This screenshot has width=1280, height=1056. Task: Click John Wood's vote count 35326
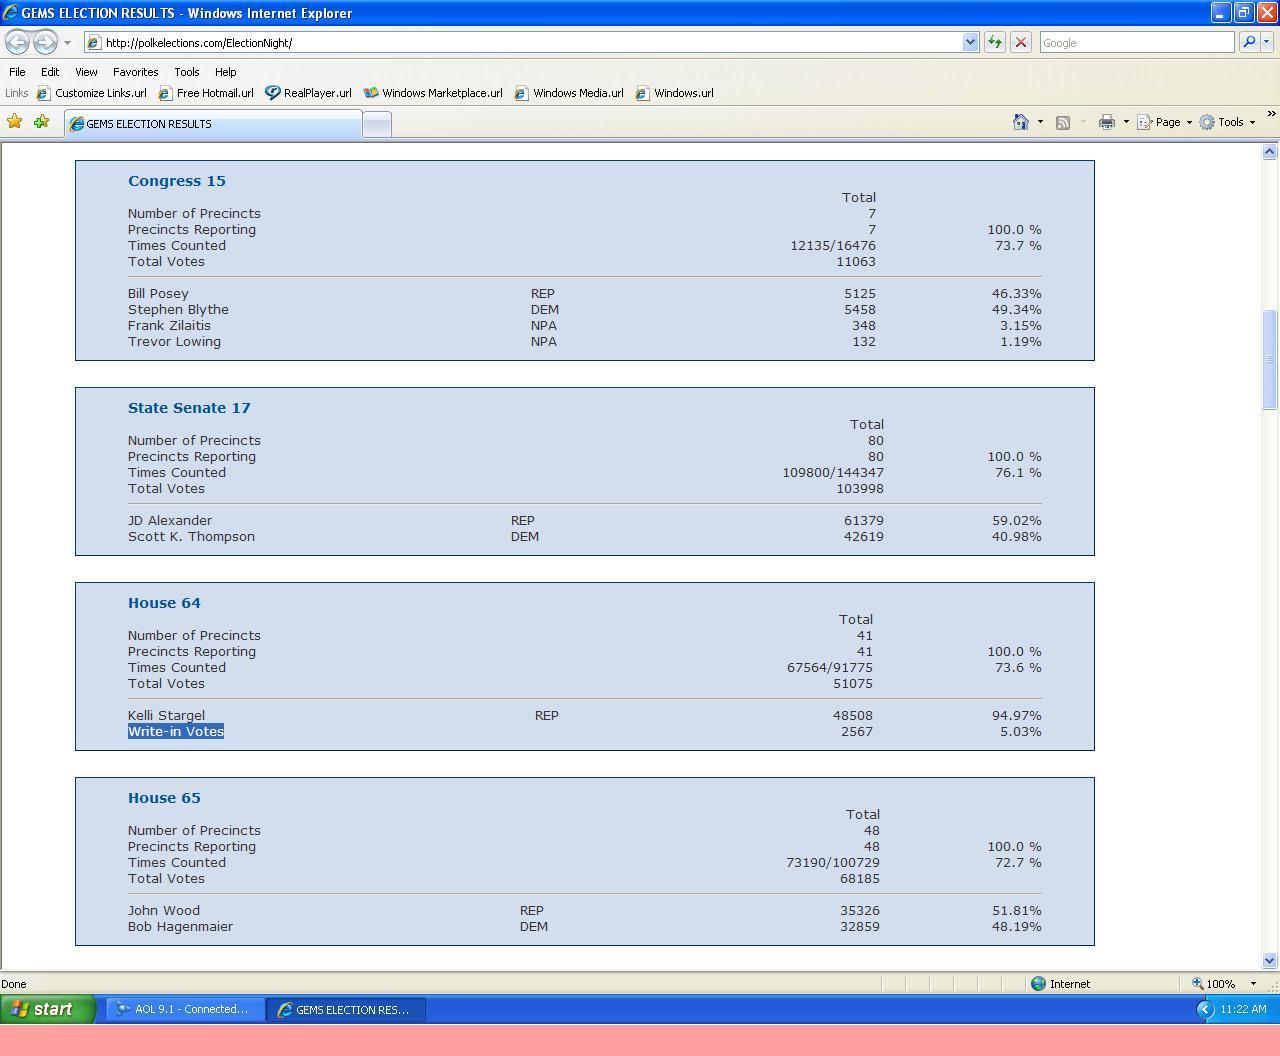point(860,910)
